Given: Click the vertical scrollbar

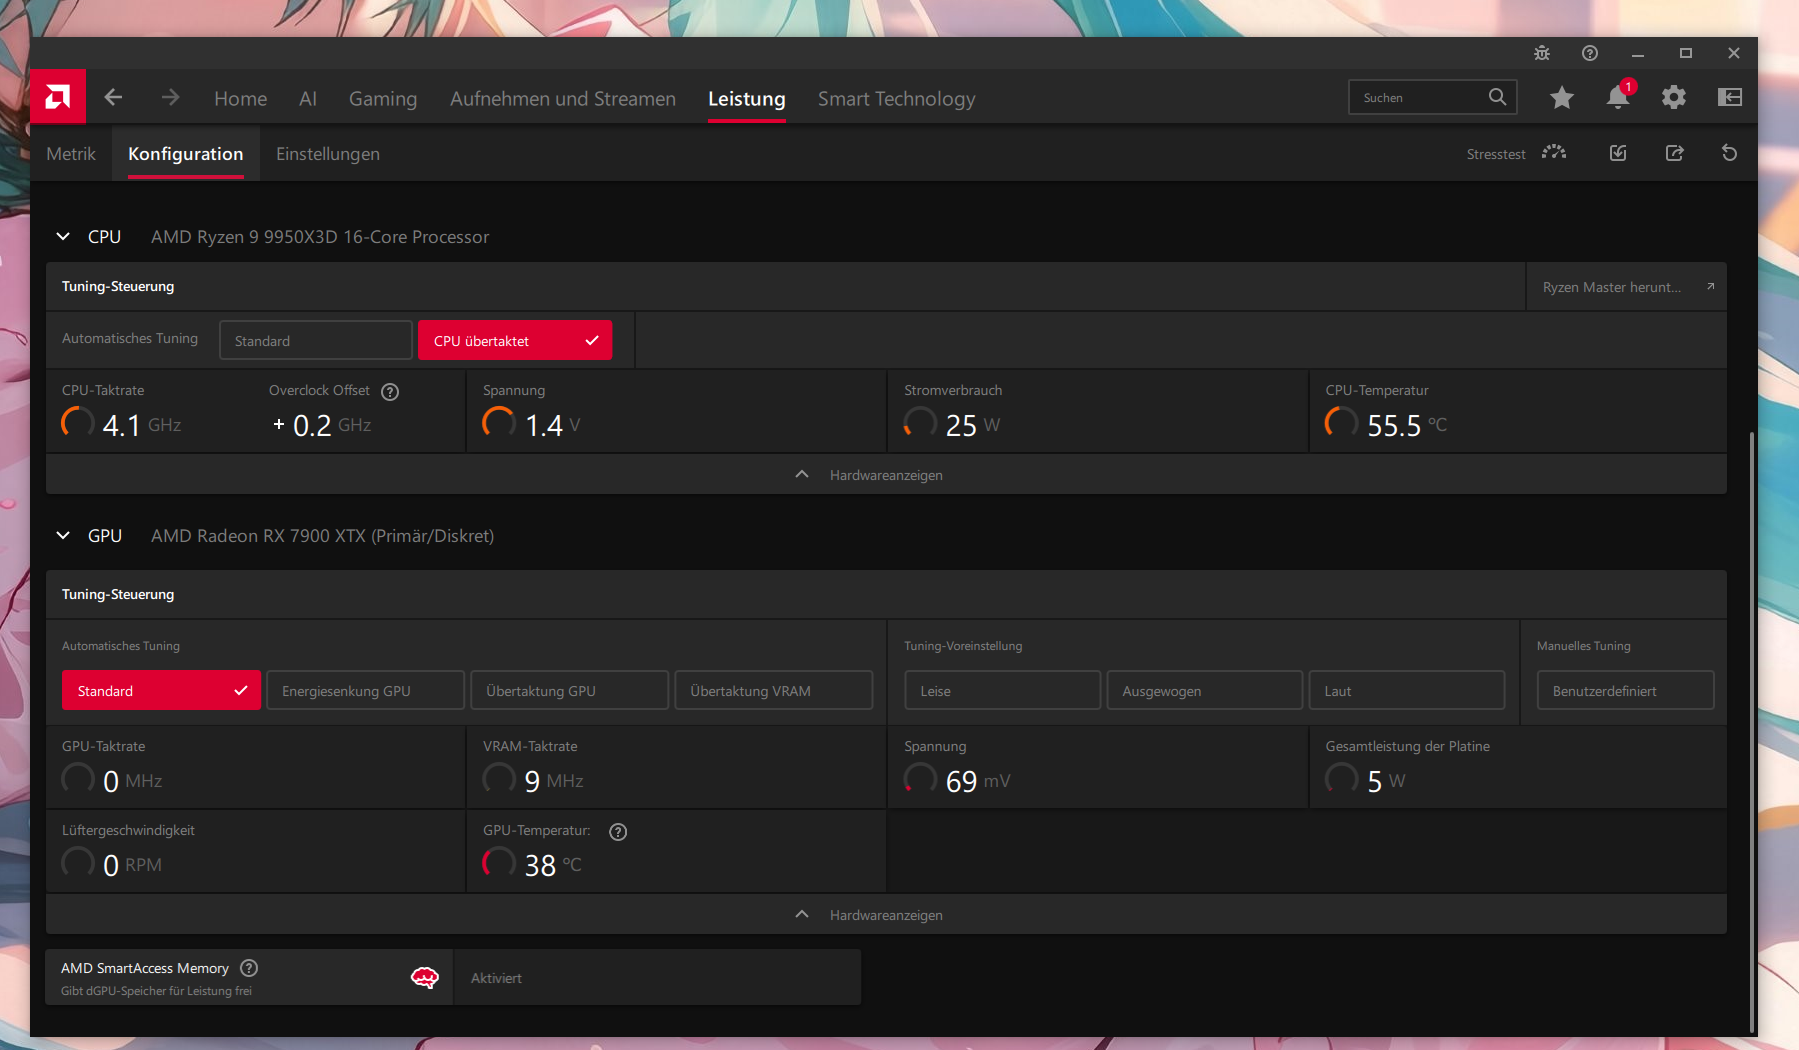Looking at the screenshot, I should coord(1751,730).
